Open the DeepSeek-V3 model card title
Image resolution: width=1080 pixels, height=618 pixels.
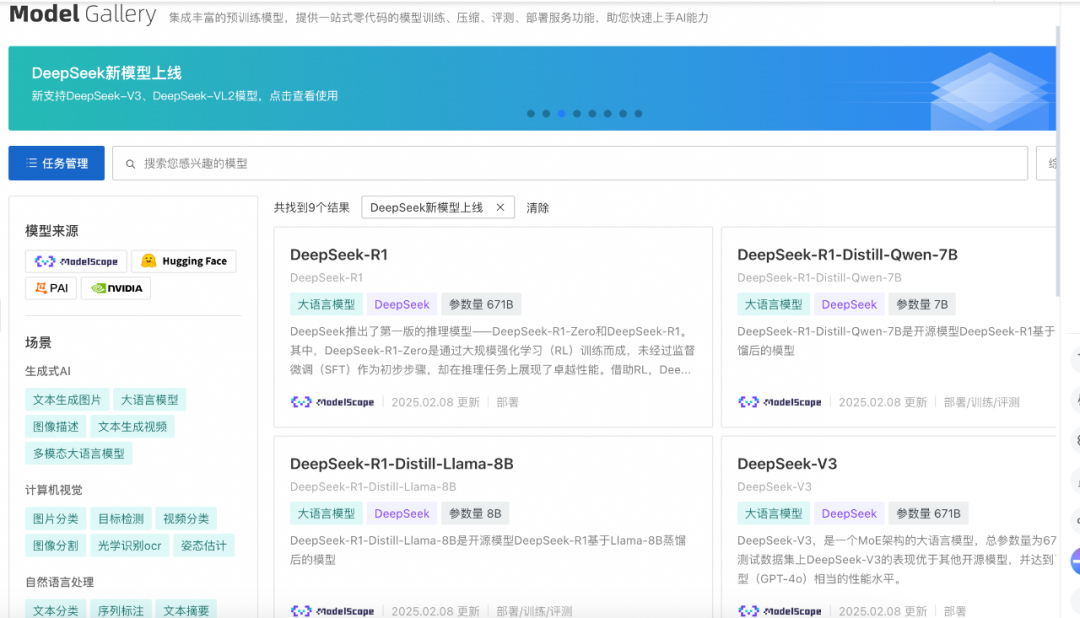click(787, 464)
